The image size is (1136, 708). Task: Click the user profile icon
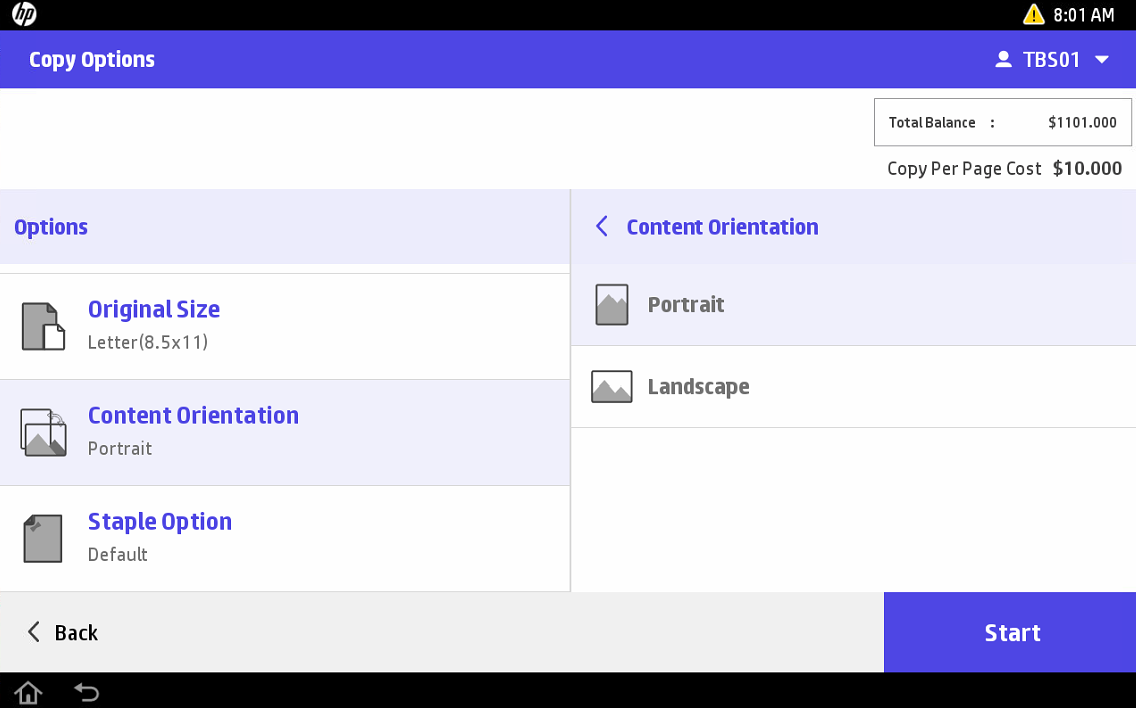click(x=1003, y=60)
